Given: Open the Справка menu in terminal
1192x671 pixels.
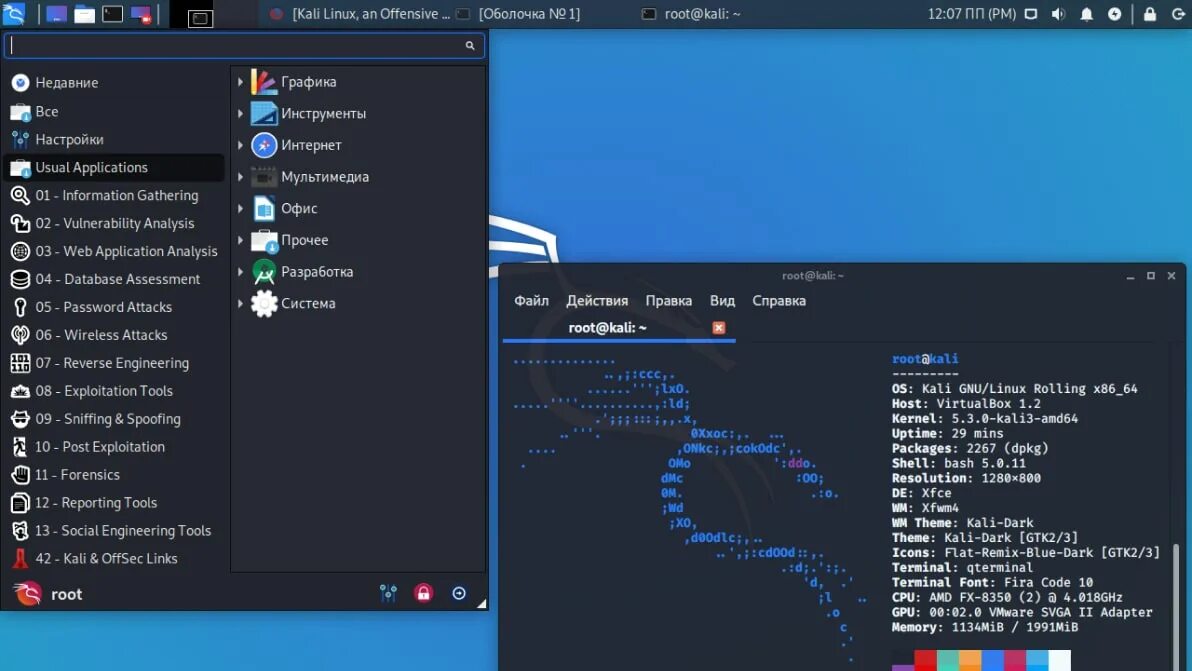Looking at the screenshot, I should tap(779, 301).
